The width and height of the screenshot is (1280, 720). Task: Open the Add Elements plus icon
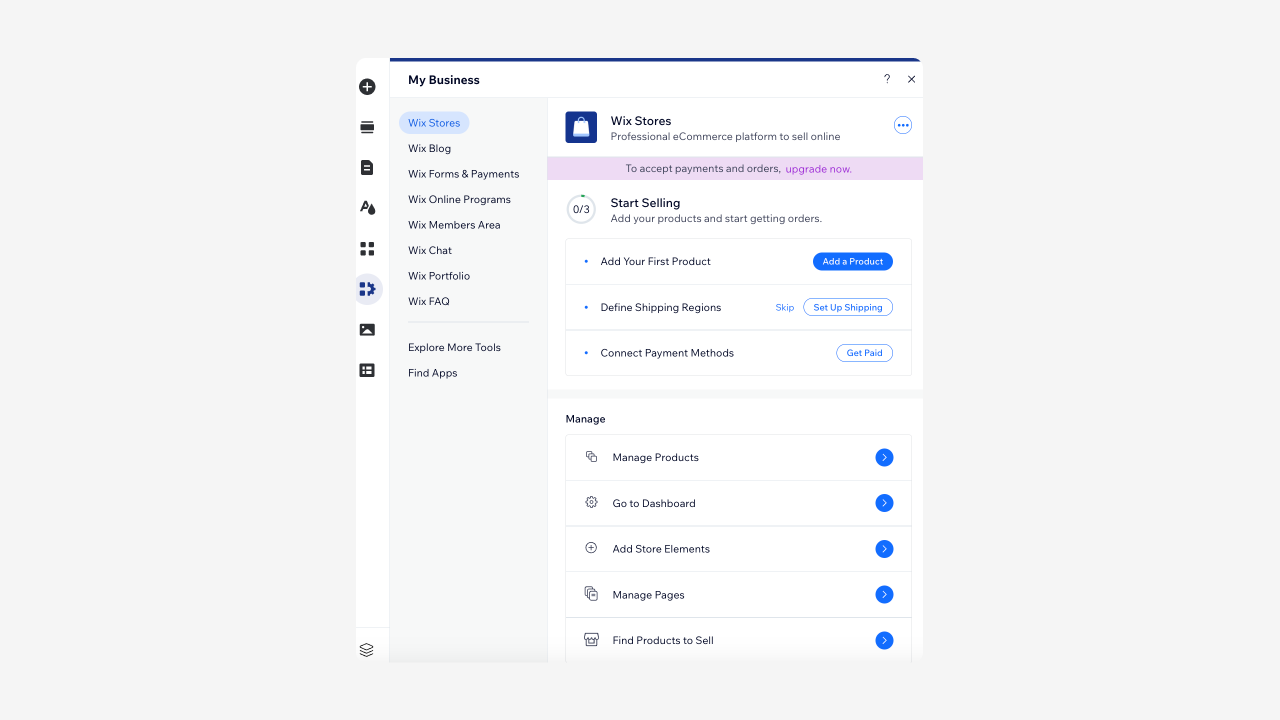pyautogui.click(x=367, y=87)
